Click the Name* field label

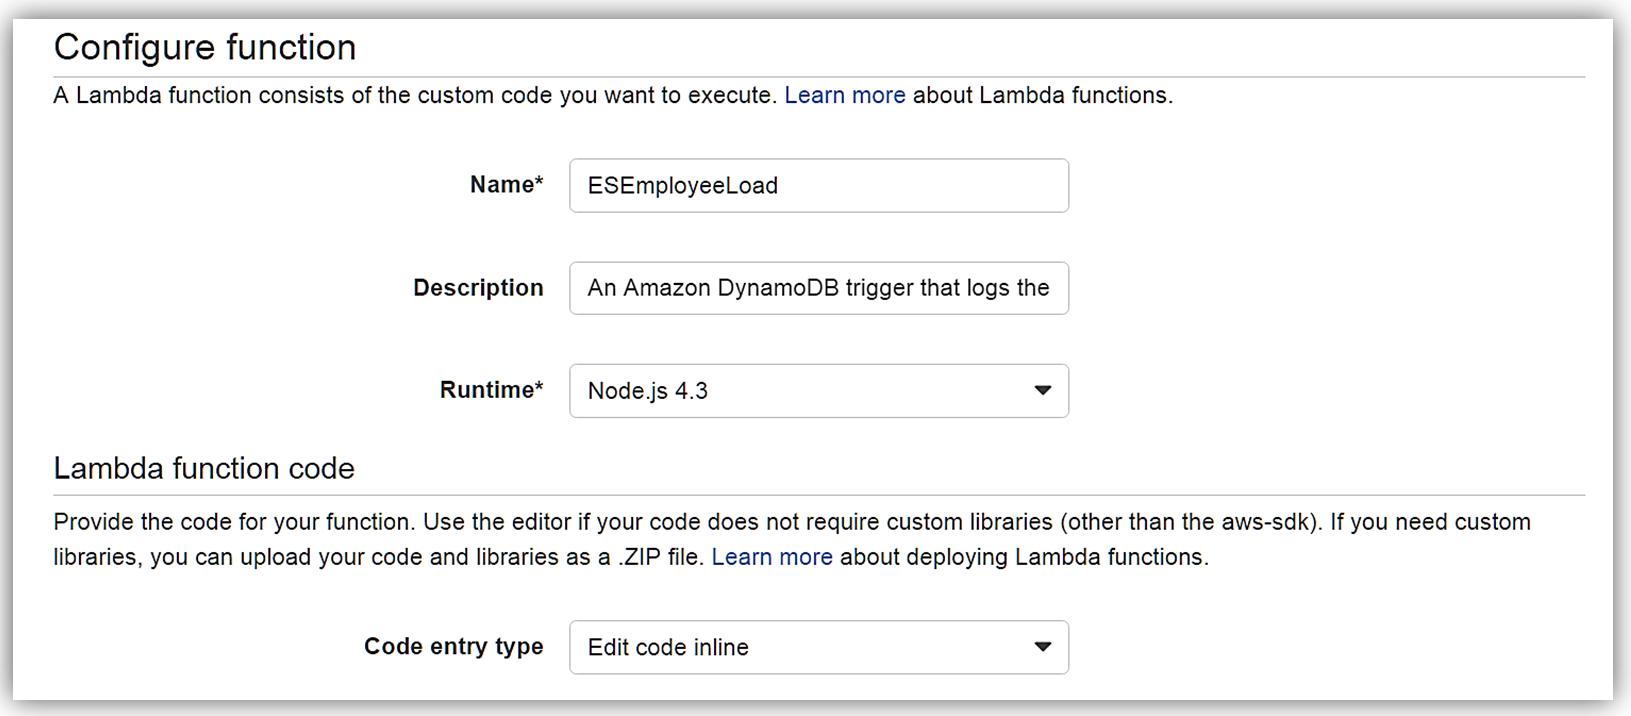(x=506, y=185)
